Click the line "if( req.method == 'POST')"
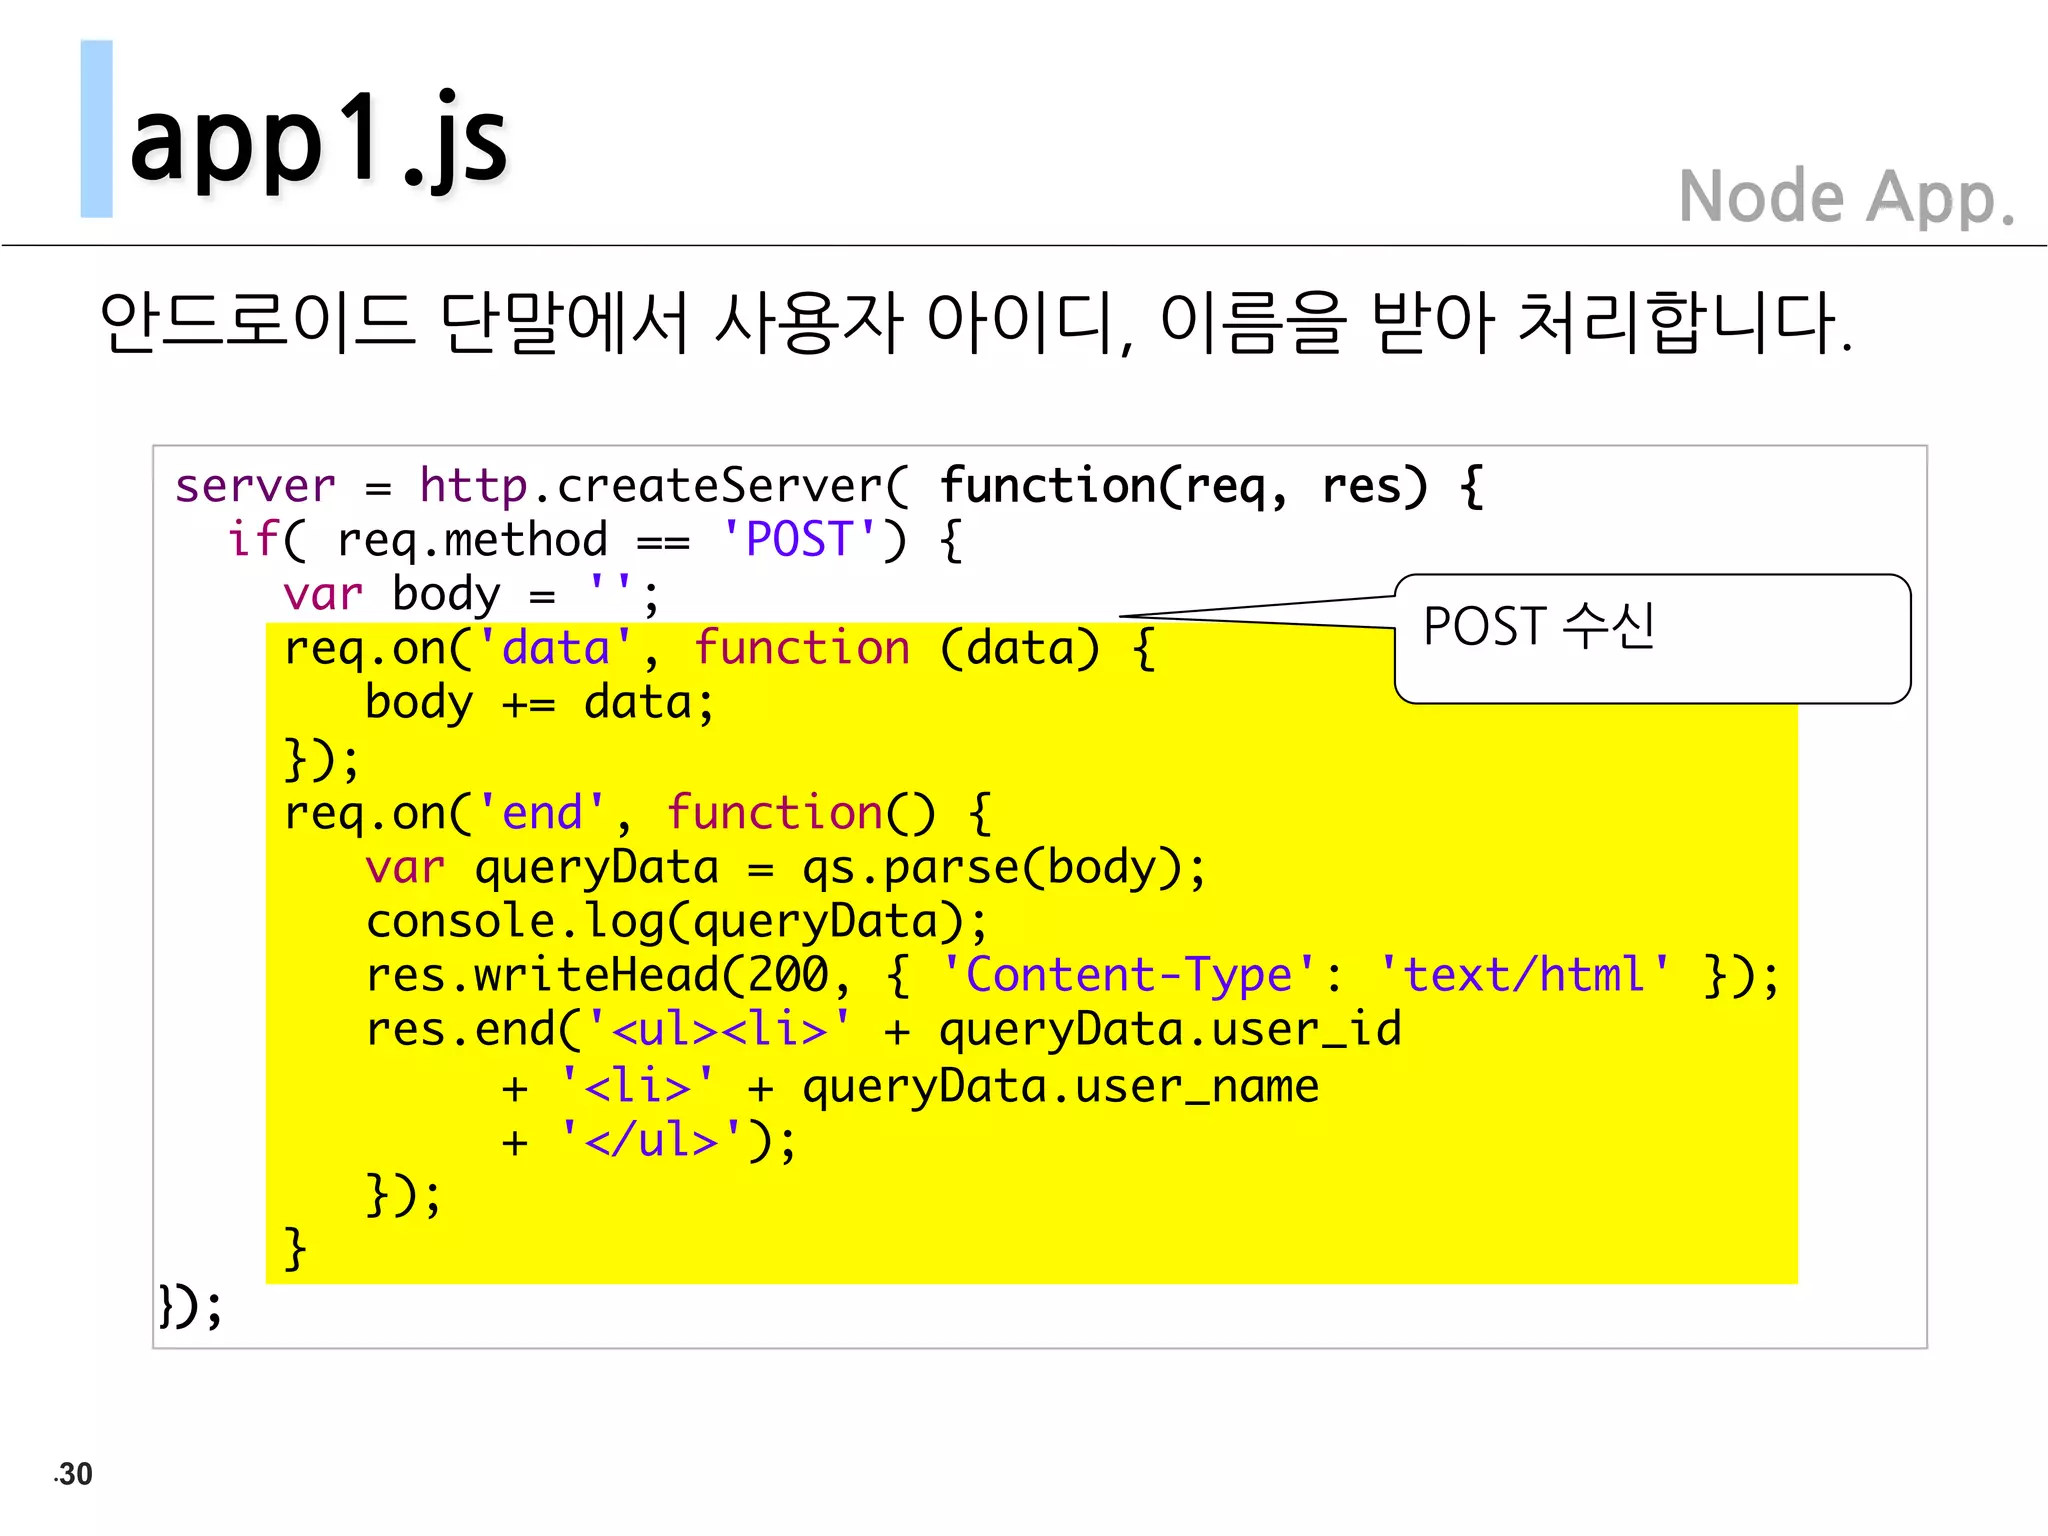 coord(596,540)
